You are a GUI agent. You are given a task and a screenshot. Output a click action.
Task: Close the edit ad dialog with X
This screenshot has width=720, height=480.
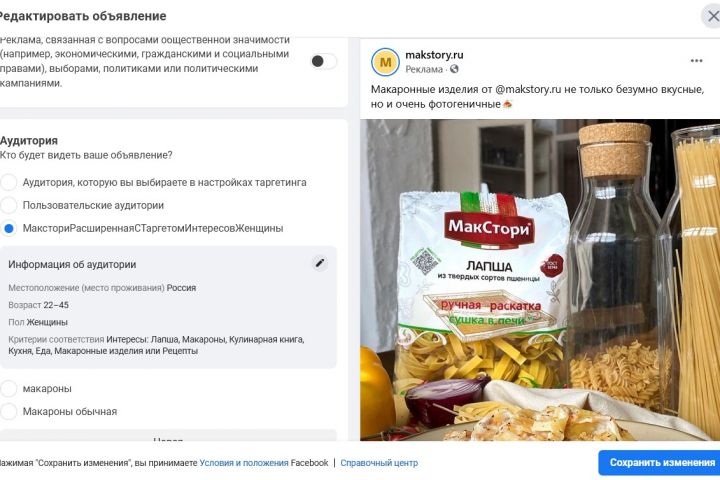tap(712, 16)
